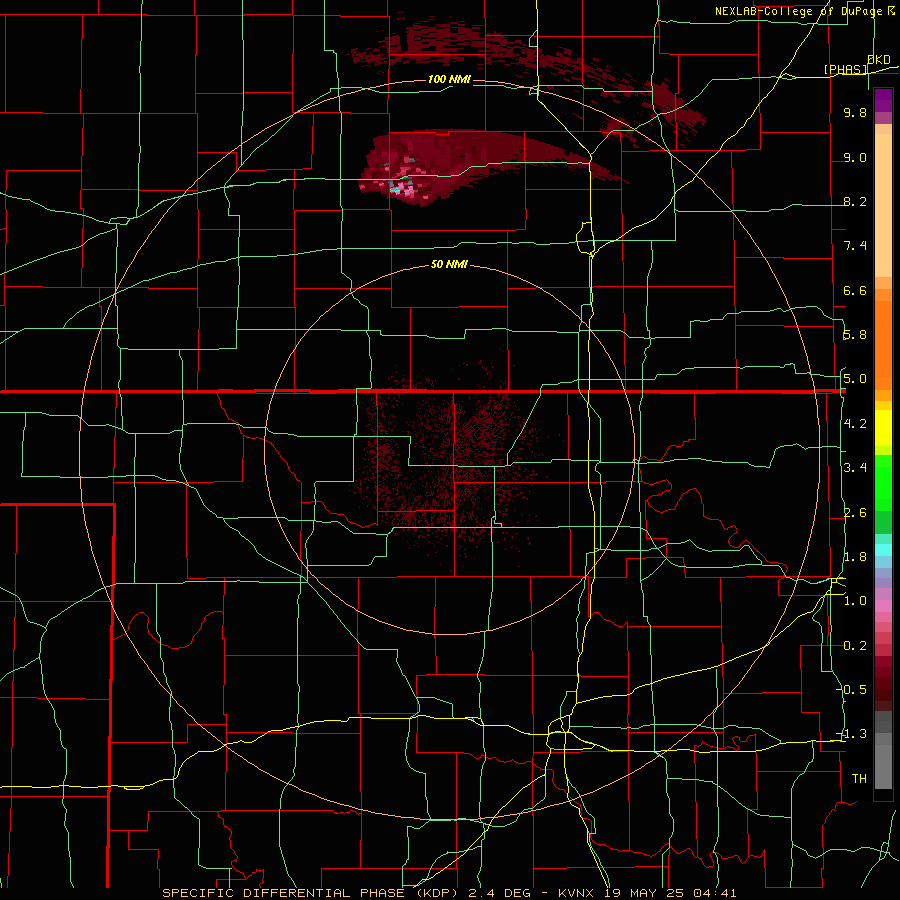This screenshot has width=900, height=900.
Task: Click the 5.0 value on the color scale
Action: [x=855, y=379]
